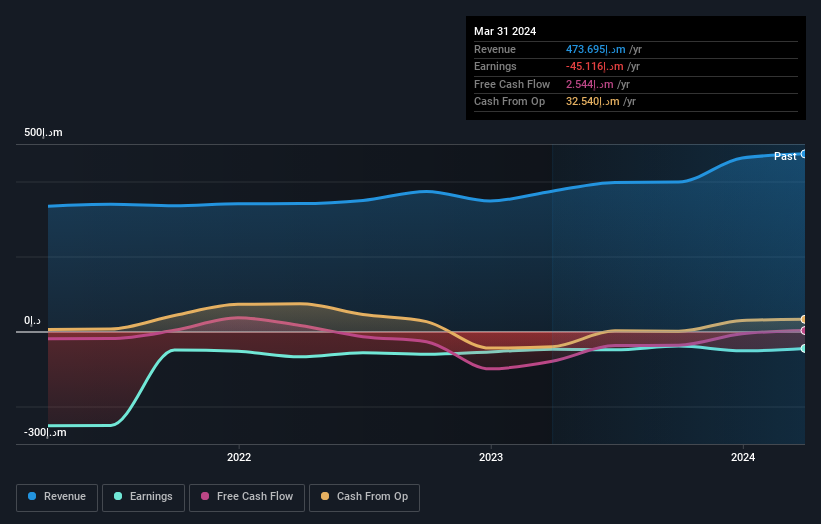Image resolution: width=821 pixels, height=524 pixels.
Task: Click the Earnings value -45.116 in tooltip
Action: click(594, 66)
